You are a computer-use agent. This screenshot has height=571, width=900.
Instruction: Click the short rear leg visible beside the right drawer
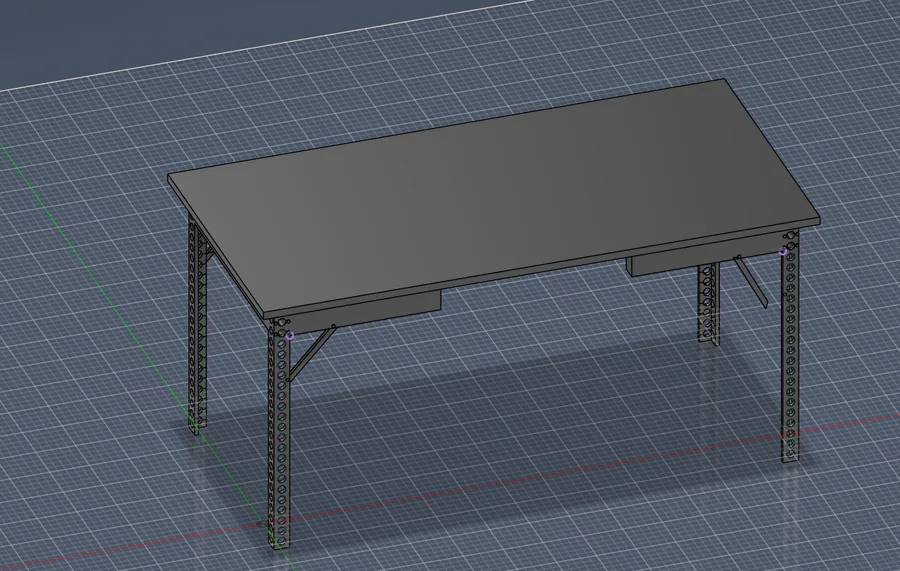coord(709,304)
